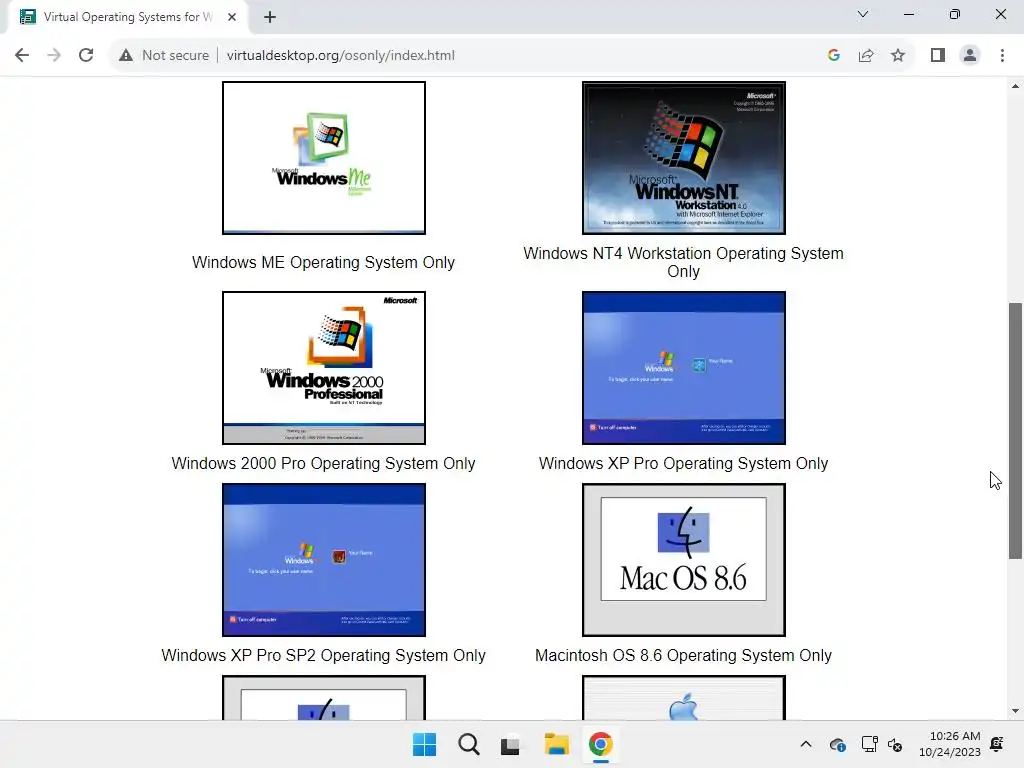1024x768 pixels.
Task: Reload the current page
Action: pos(86,56)
